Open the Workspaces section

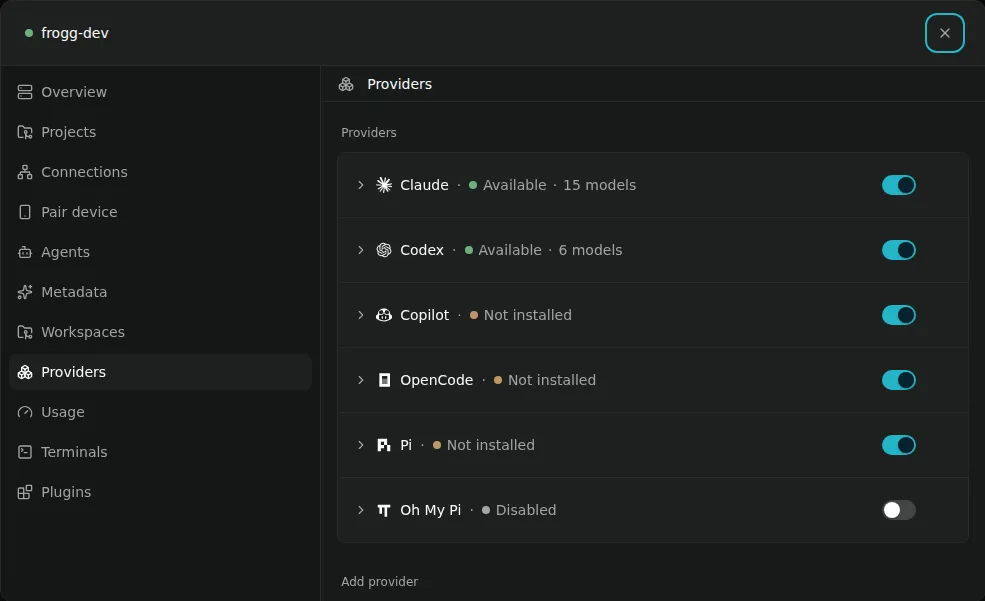(x=160, y=332)
